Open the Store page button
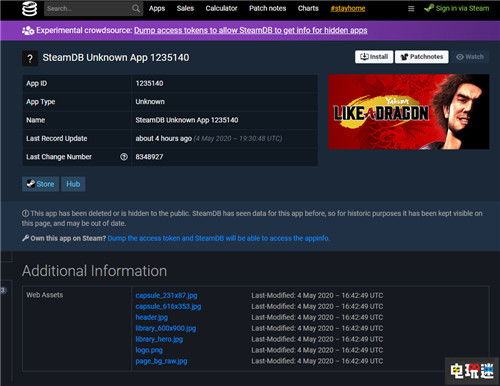 [x=41, y=184]
